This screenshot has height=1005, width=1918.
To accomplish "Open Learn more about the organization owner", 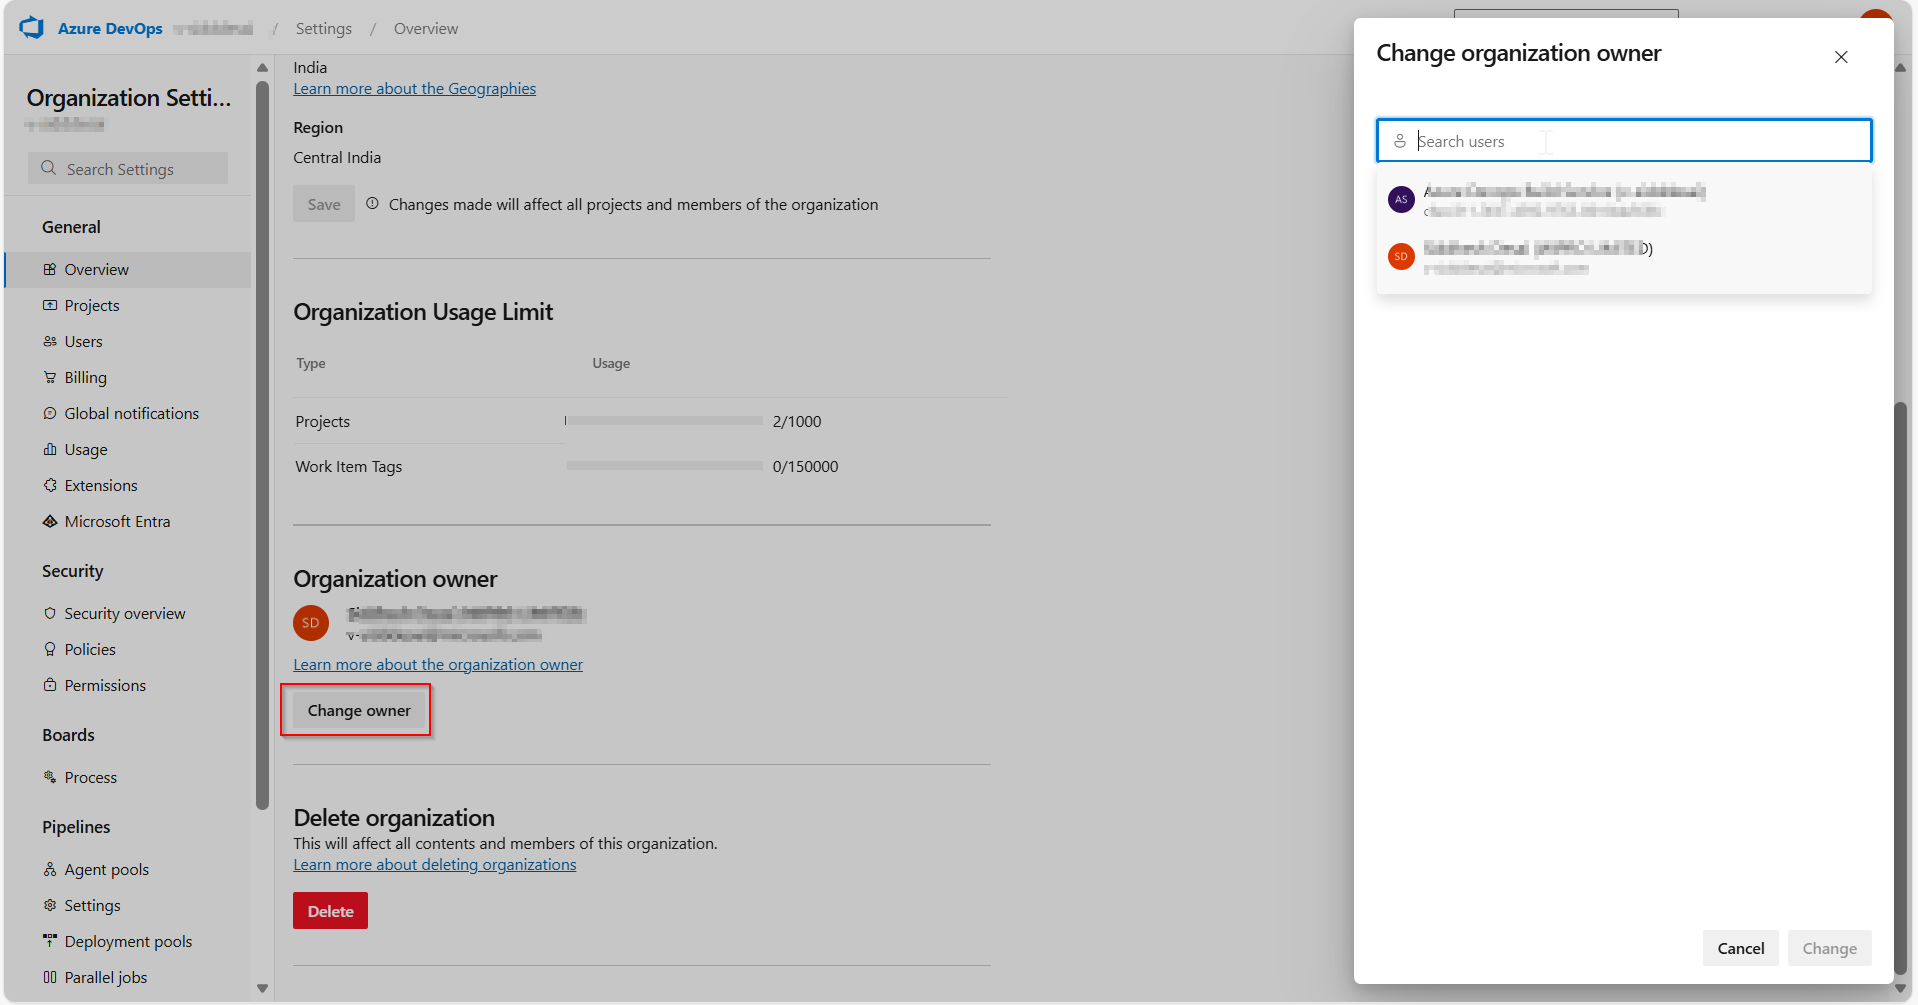I will (x=438, y=665).
